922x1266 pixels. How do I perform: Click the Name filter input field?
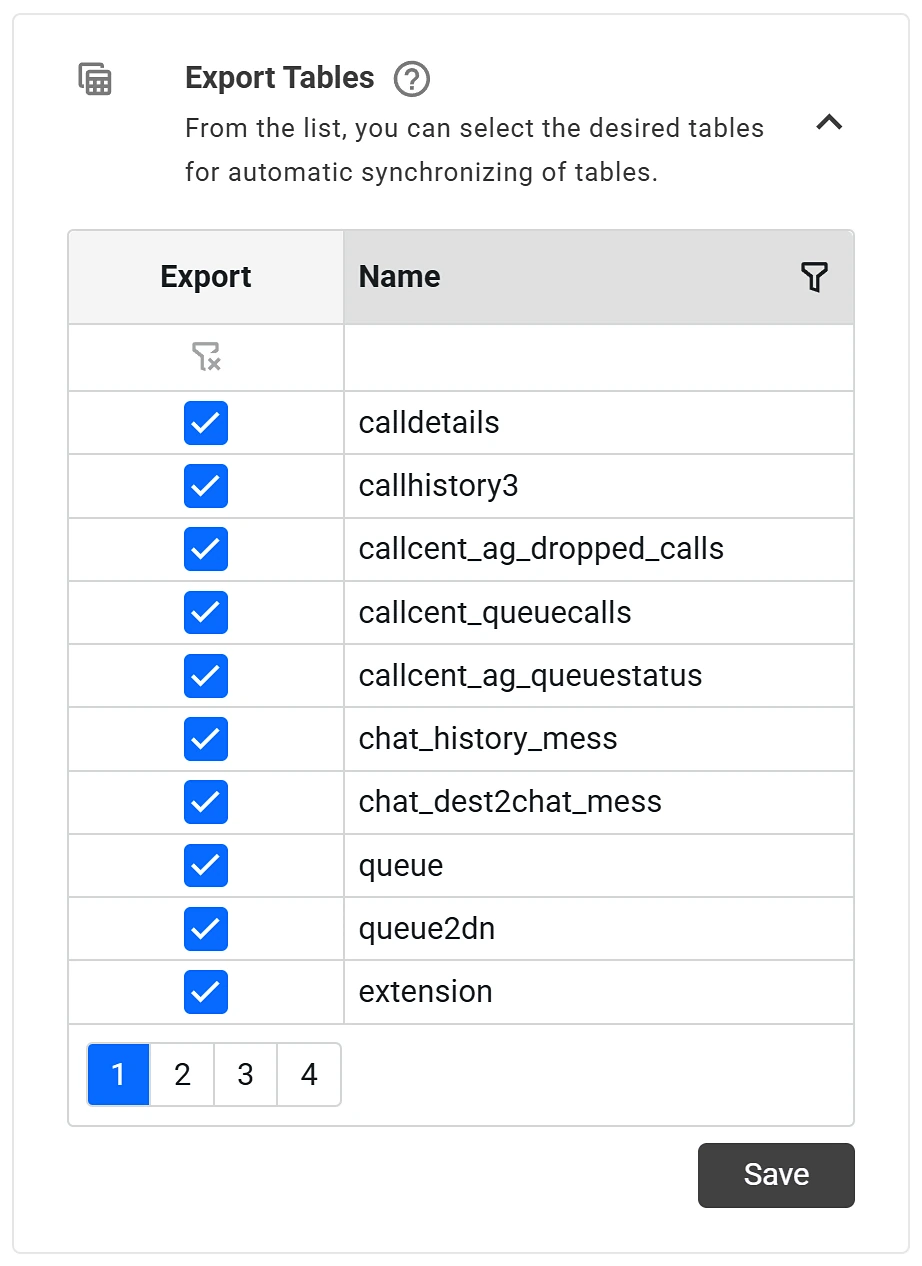coord(599,357)
